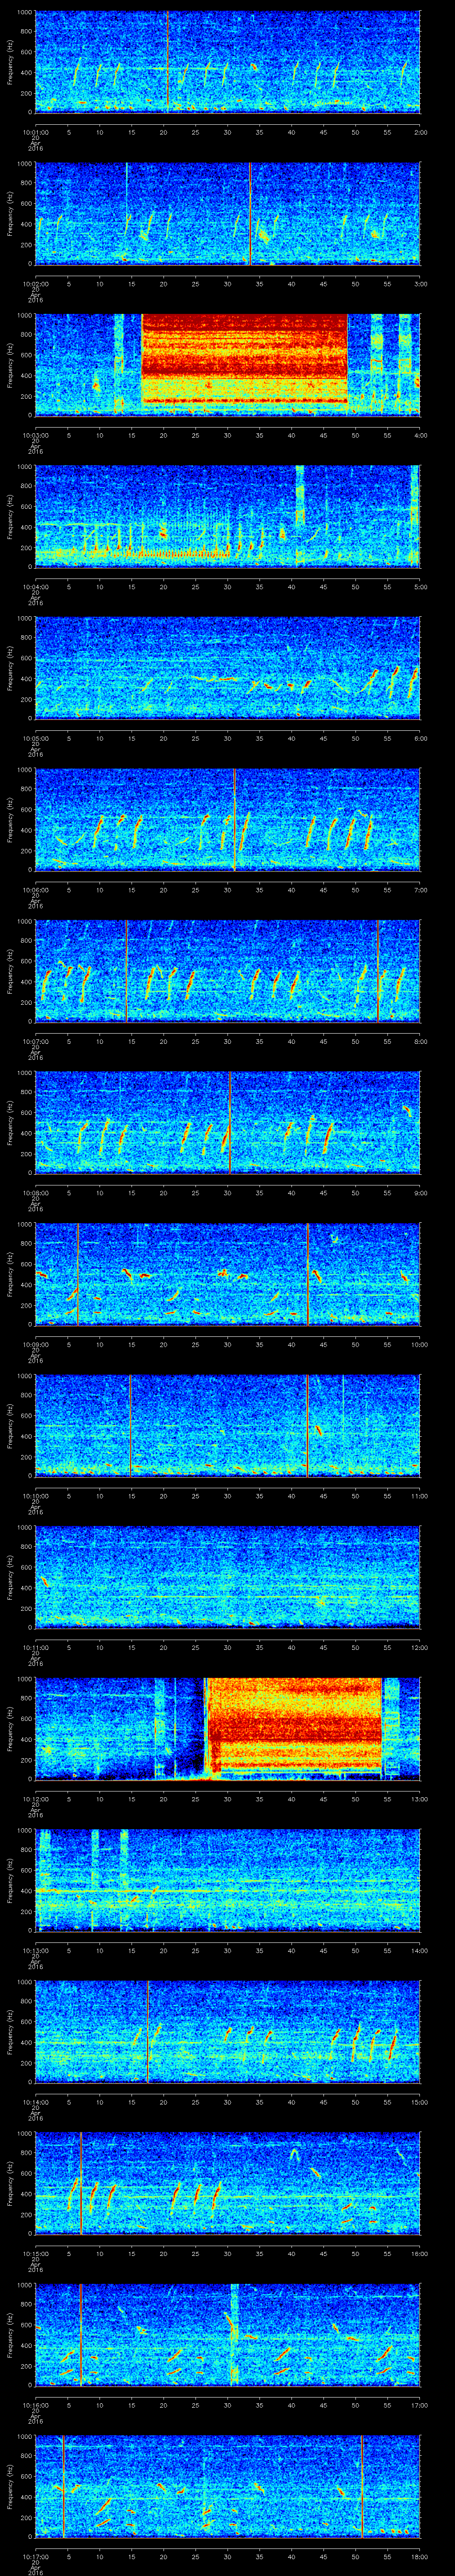
Task: Open the spectrogram panel starting at 10:03:00
Action: point(227,364)
